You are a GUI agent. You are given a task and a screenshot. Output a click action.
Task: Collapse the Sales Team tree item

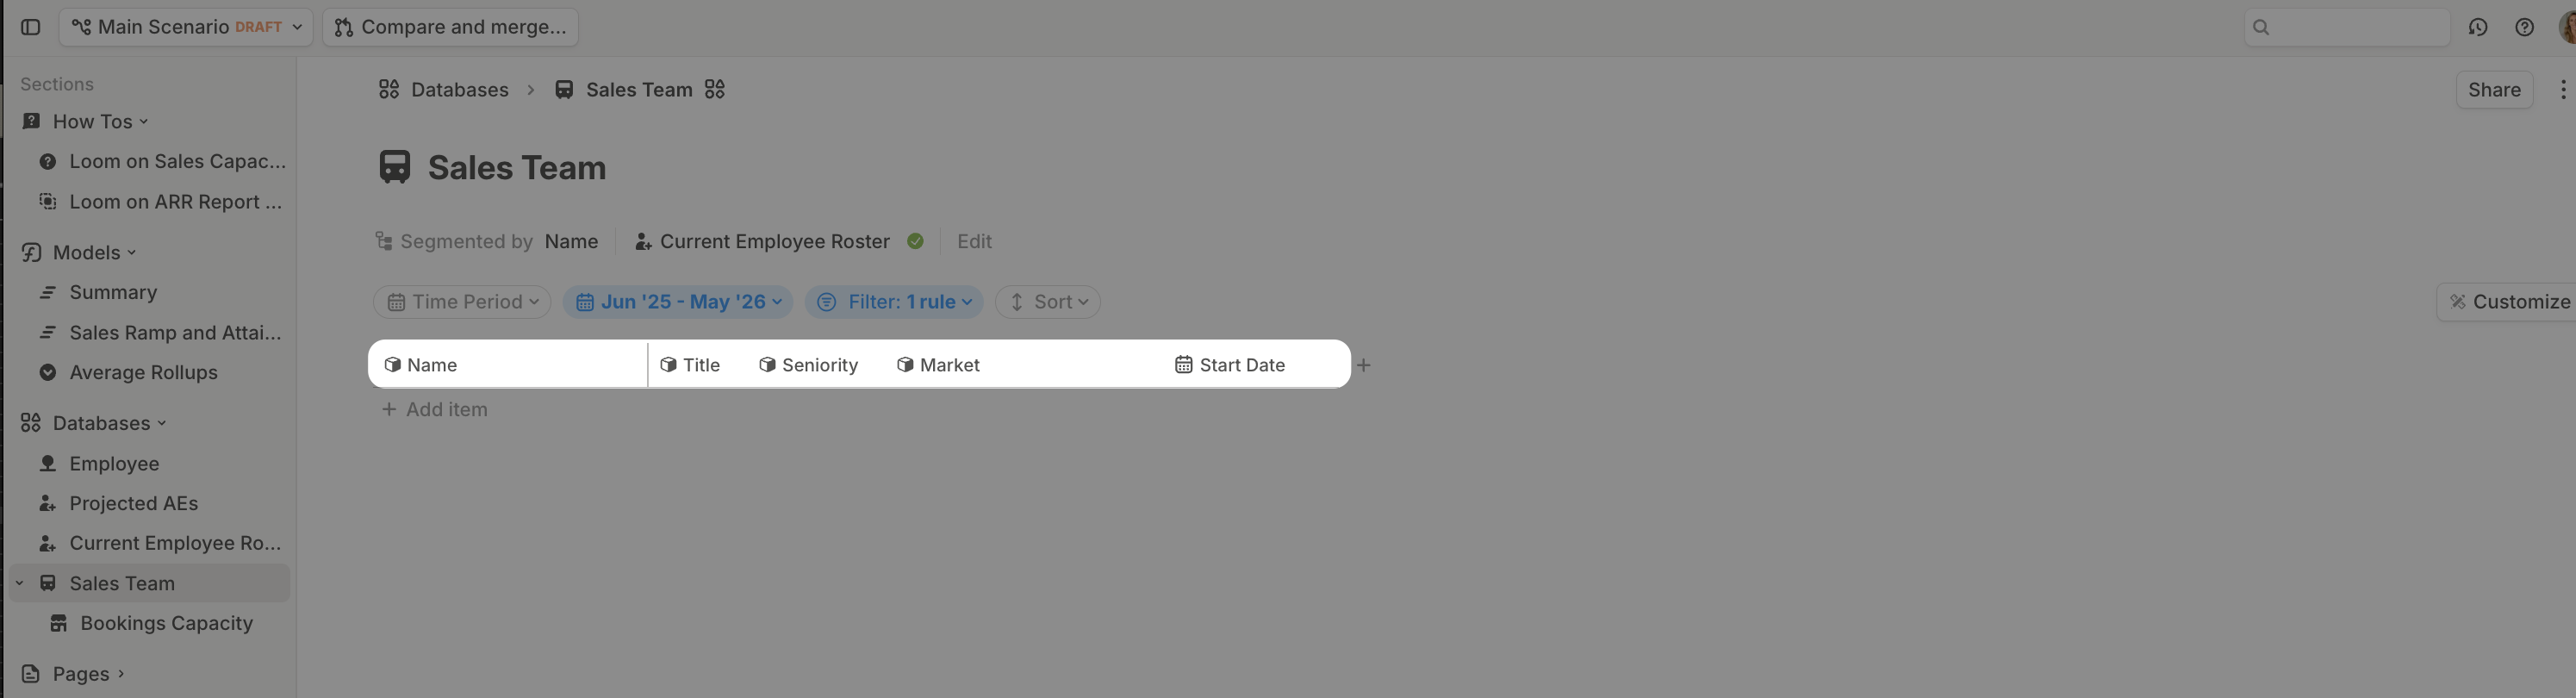[x=19, y=583]
